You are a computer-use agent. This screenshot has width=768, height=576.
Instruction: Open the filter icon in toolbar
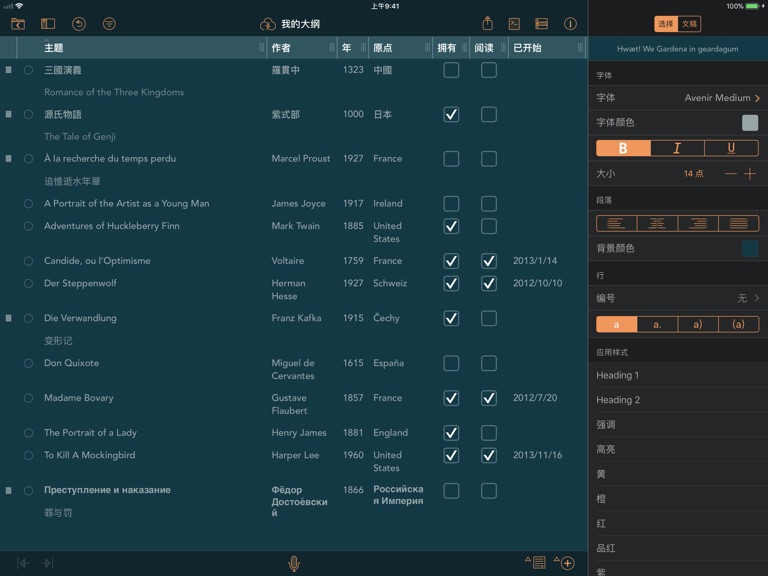pos(109,24)
